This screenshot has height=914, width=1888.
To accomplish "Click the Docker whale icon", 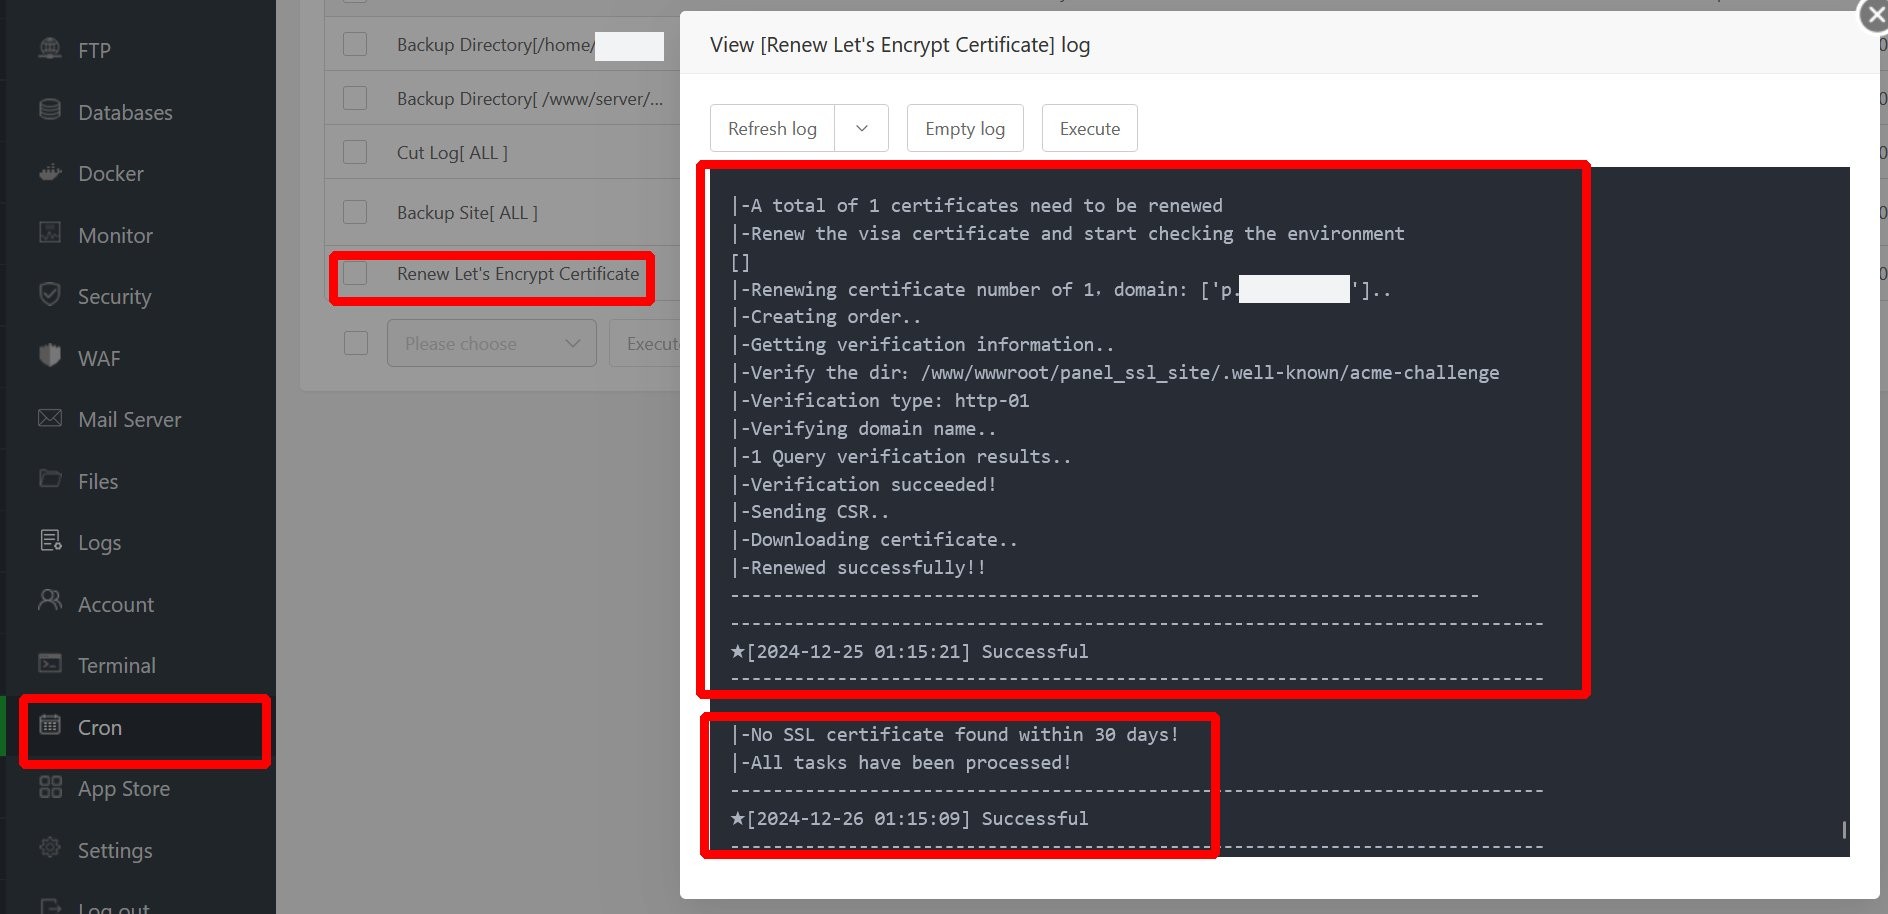I will pyautogui.click(x=50, y=172).
